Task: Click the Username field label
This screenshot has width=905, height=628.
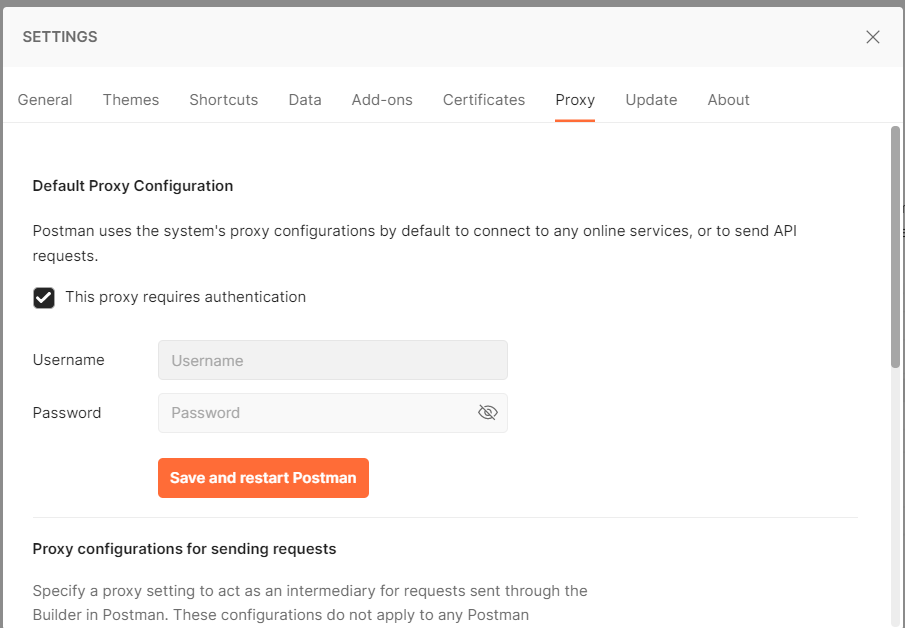Action: [x=69, y=360]
